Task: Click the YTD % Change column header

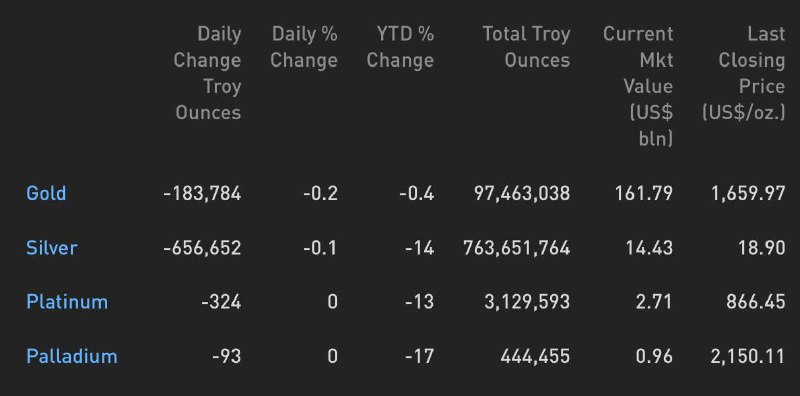Action: point(400,47)
